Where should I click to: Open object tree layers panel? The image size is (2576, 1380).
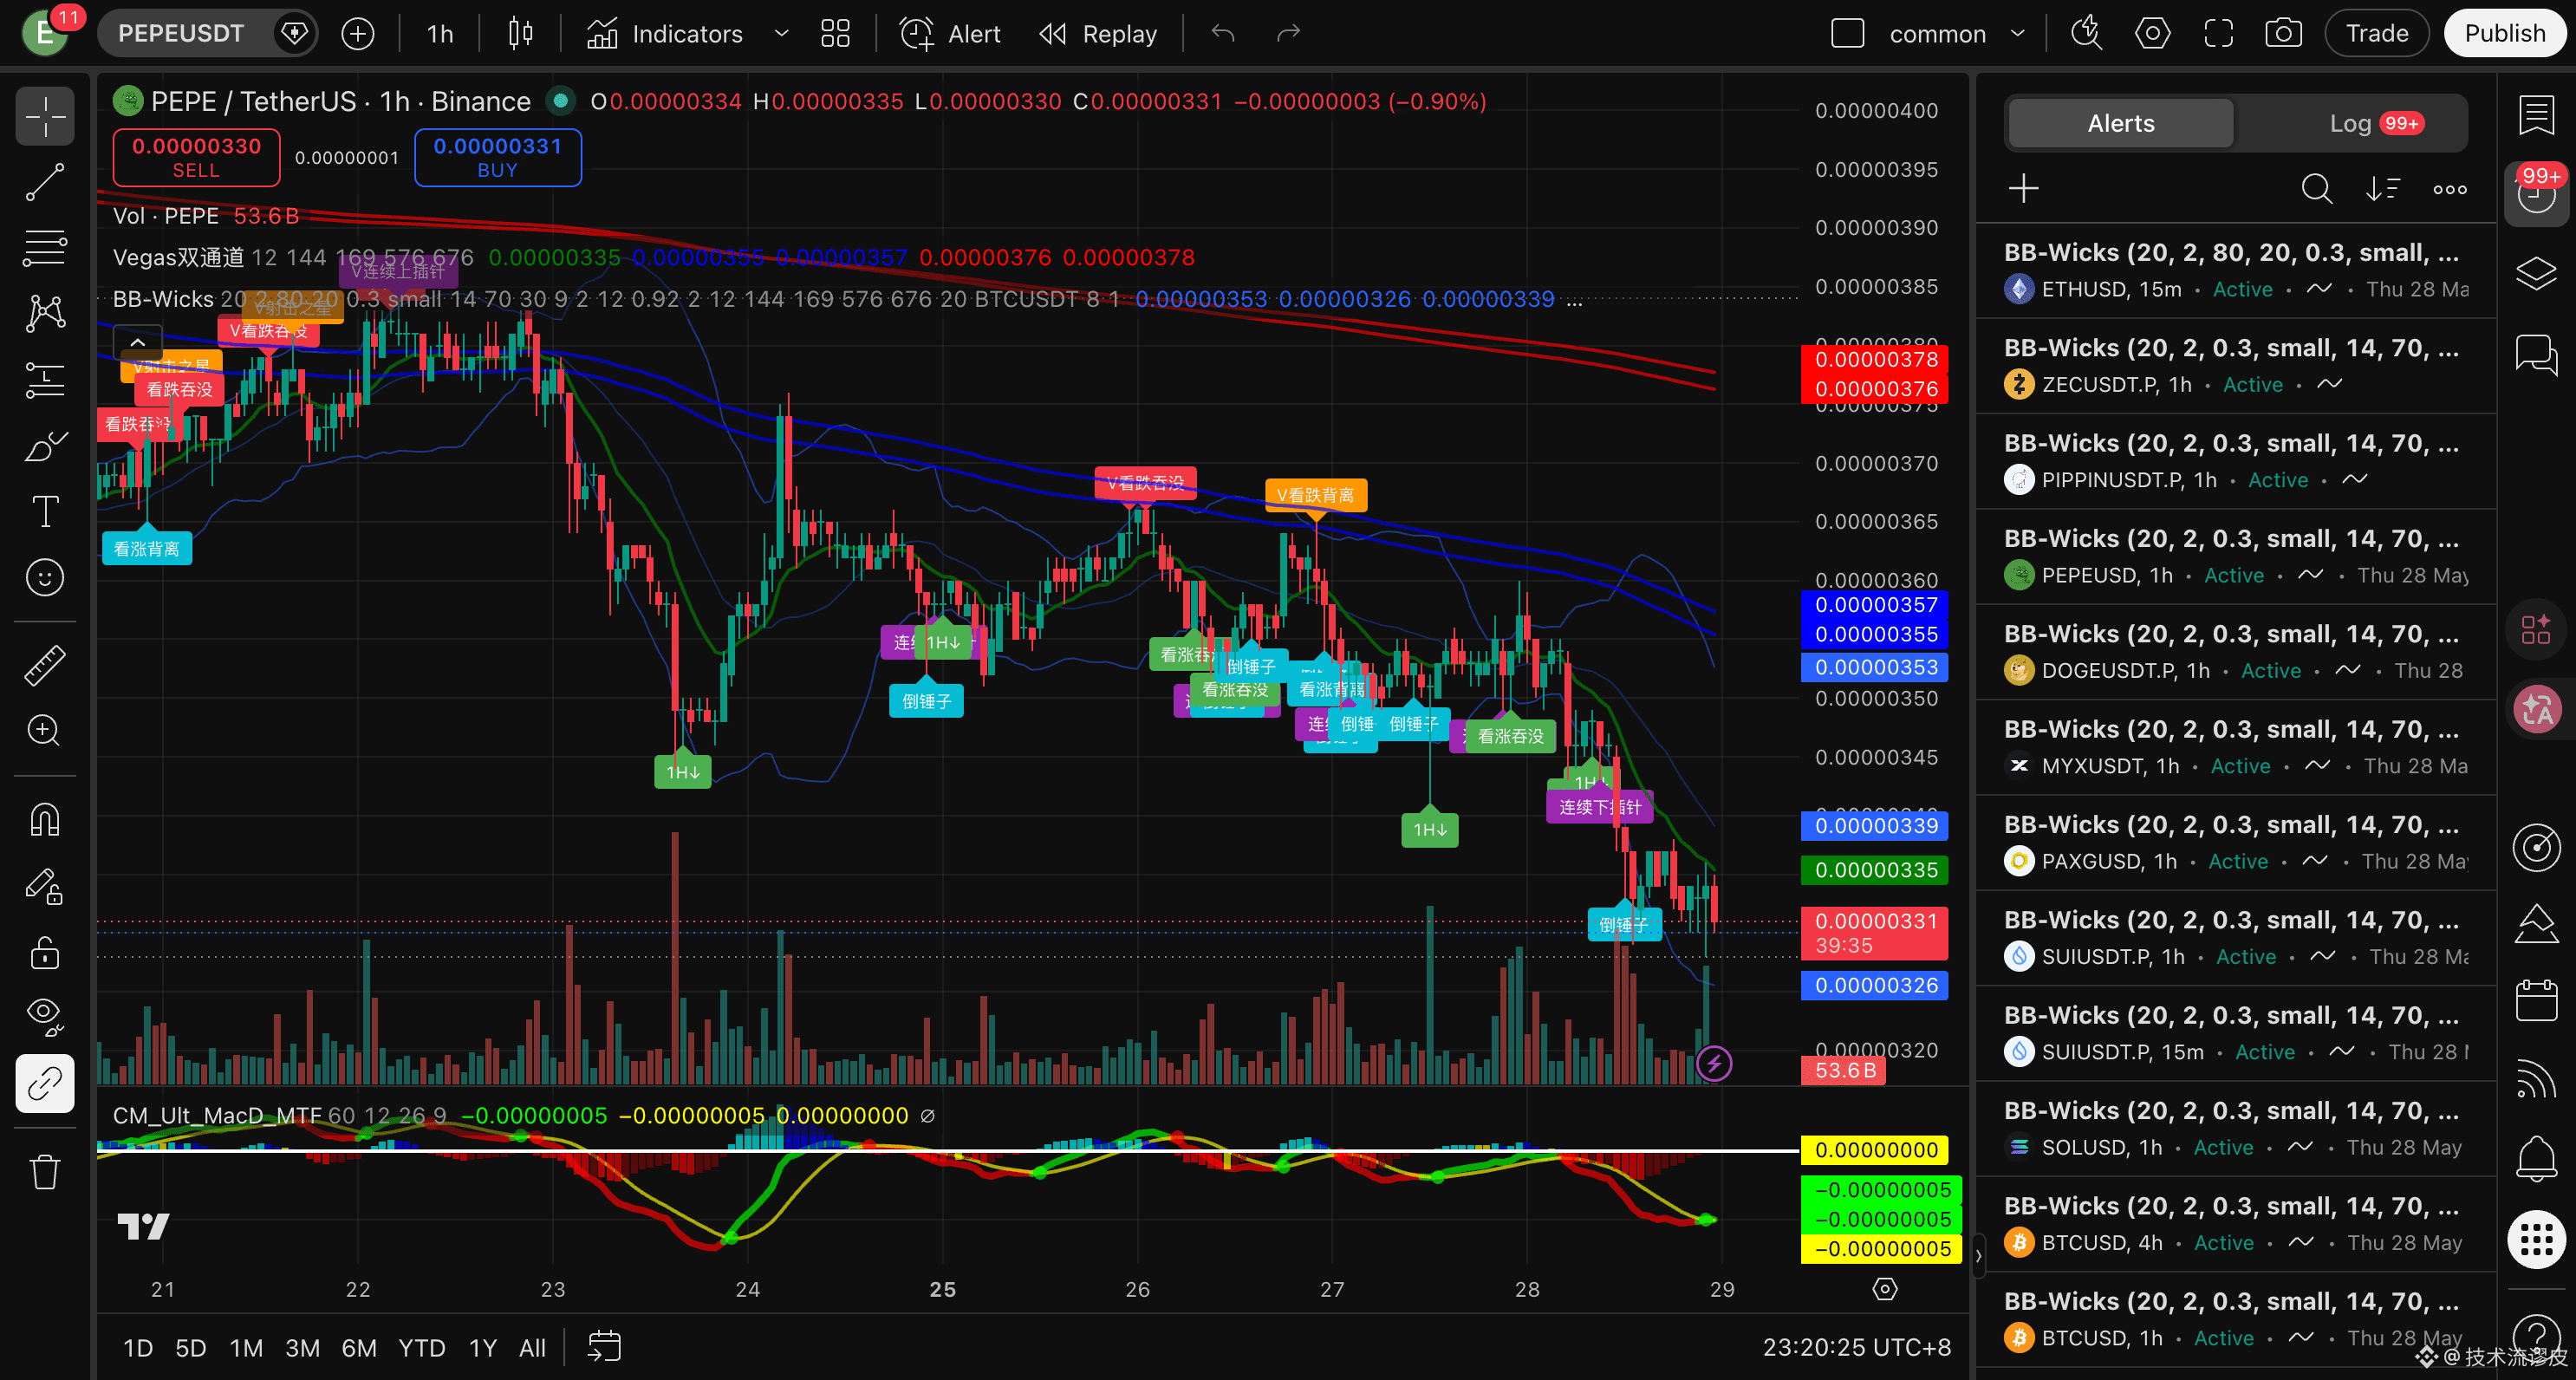2536,273
